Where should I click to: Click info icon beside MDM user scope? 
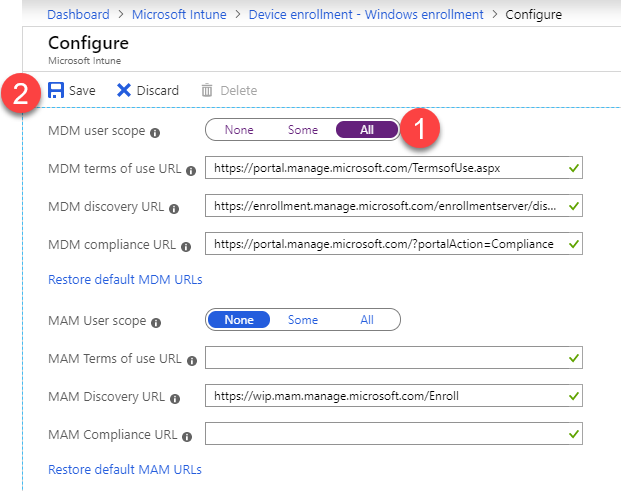click(x=155, y=133)
